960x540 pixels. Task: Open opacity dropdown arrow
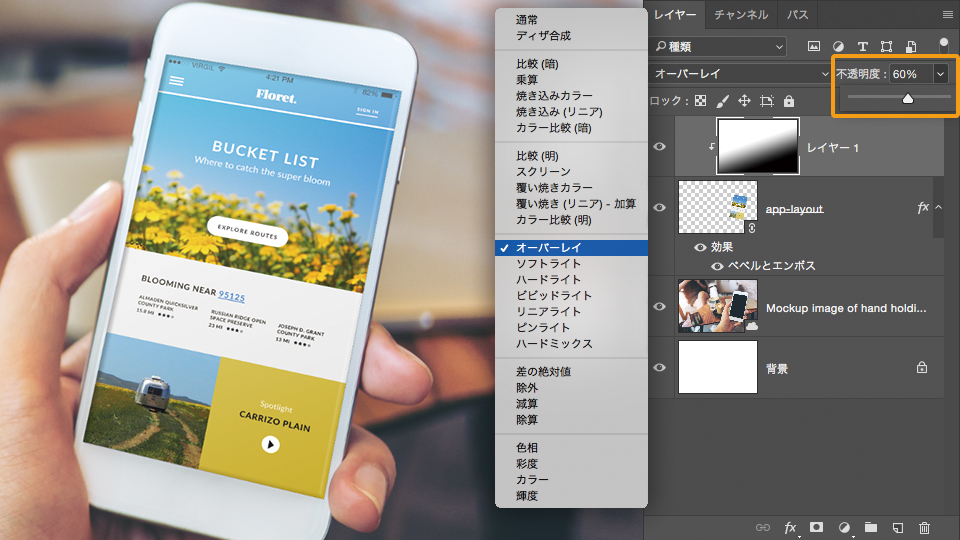pyautogui.click(x=940, y=74)
